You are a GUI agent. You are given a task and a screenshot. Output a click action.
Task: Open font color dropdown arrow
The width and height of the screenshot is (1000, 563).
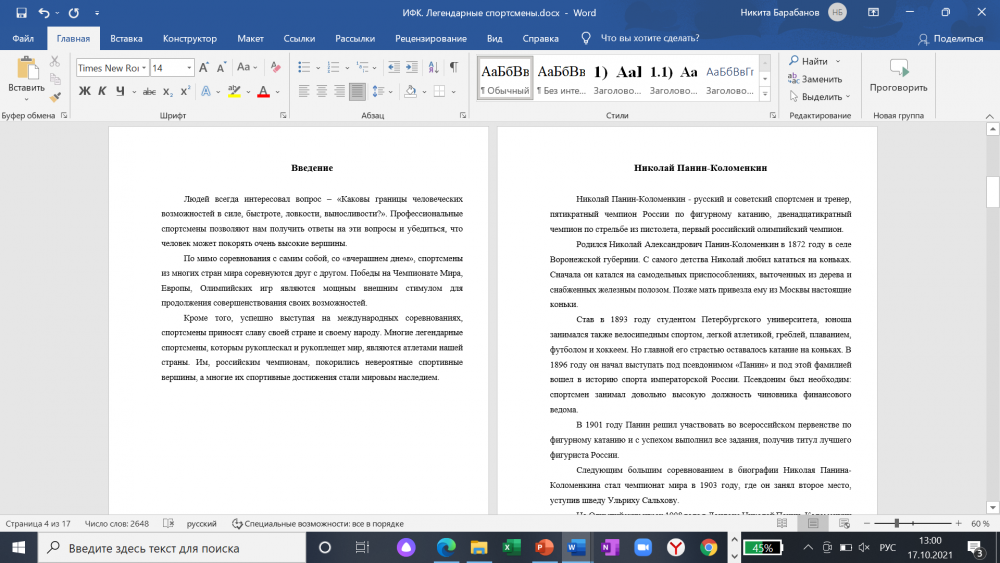coord(277,92)
